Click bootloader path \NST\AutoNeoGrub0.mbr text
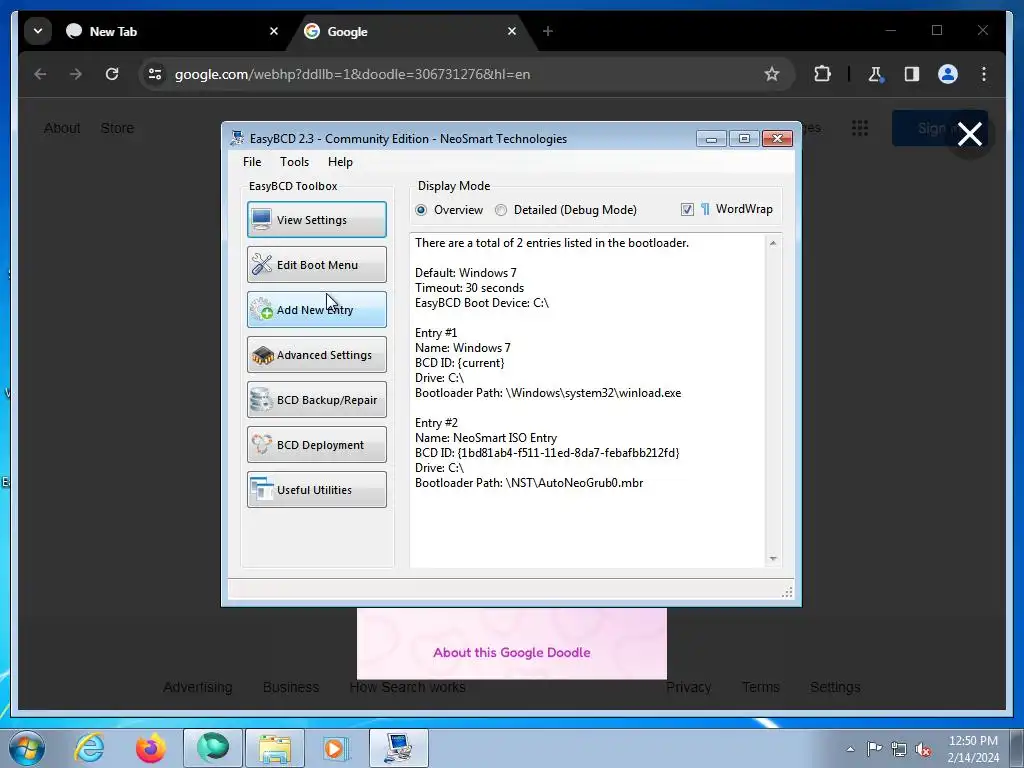This screenshot has width=1024, height=768. click(529, 483)
